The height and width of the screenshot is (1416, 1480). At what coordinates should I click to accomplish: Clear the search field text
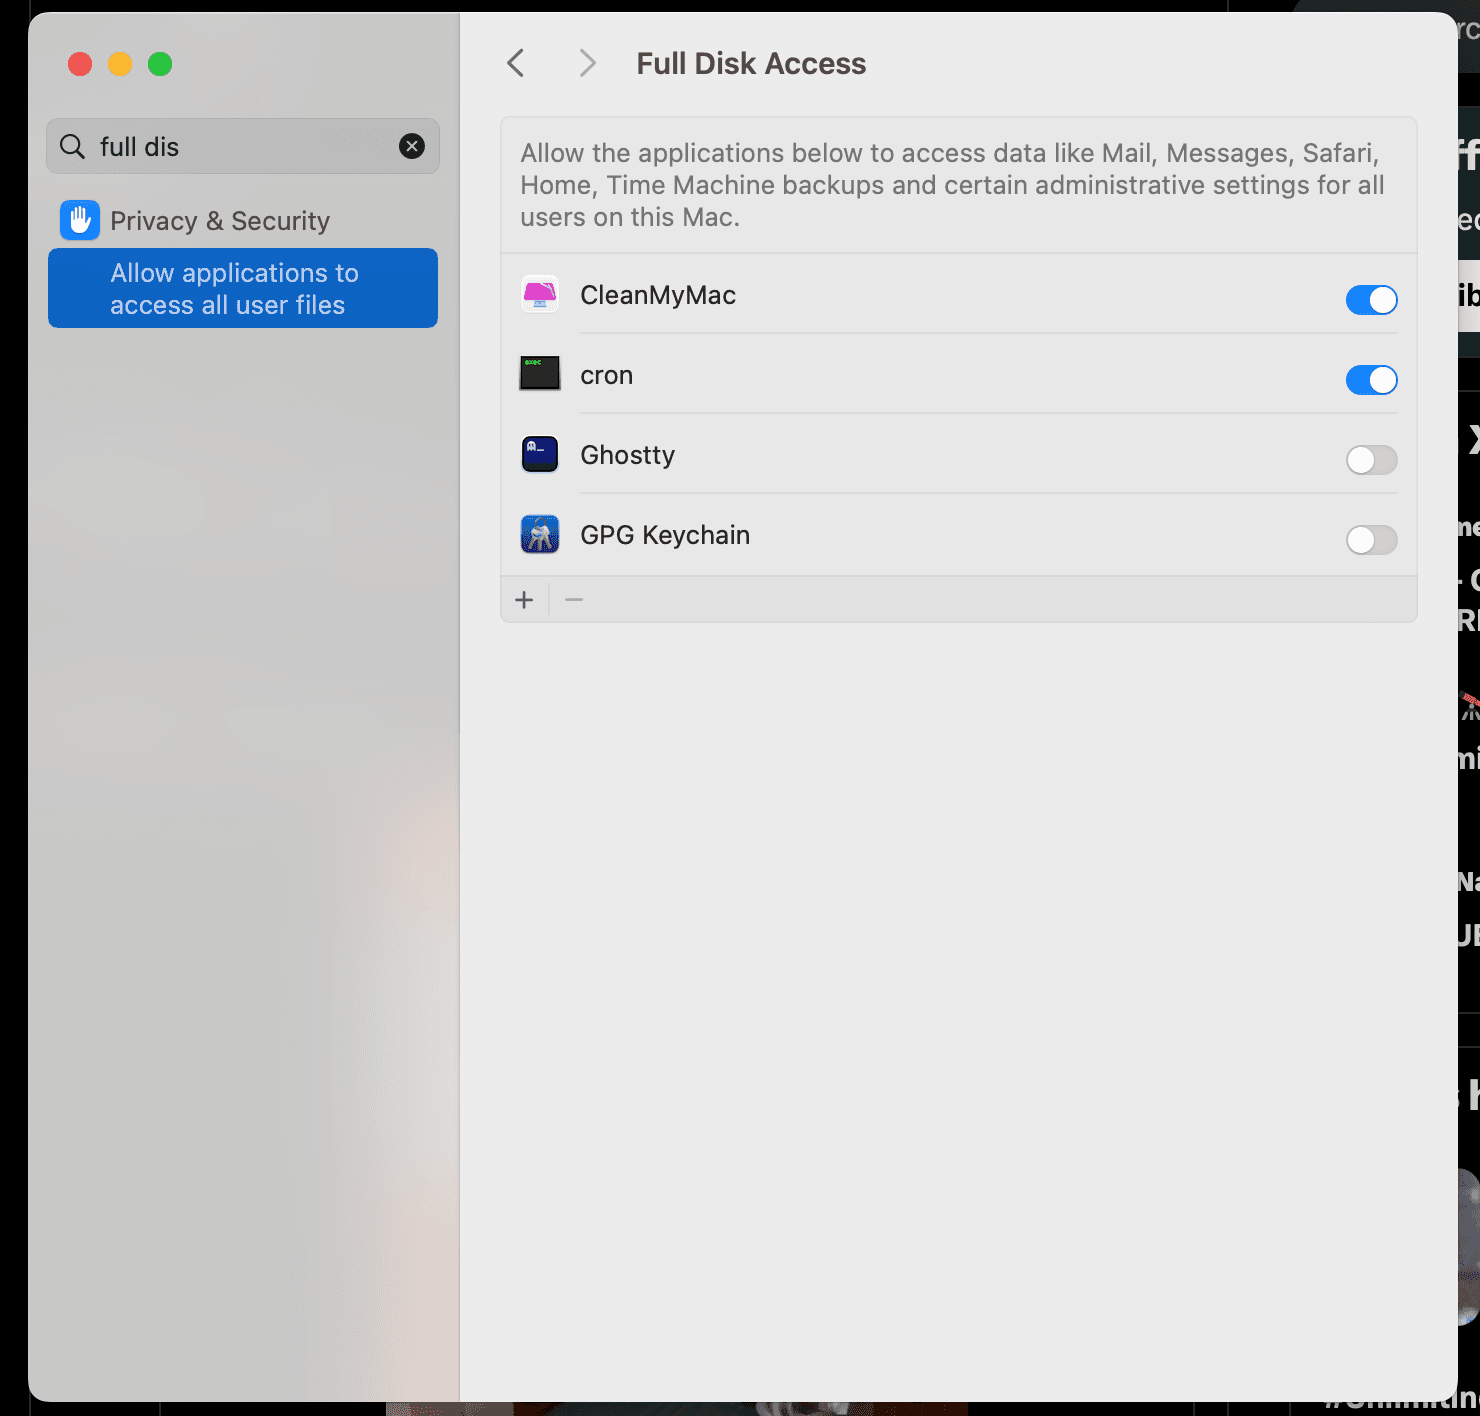(x=412, y=146)
